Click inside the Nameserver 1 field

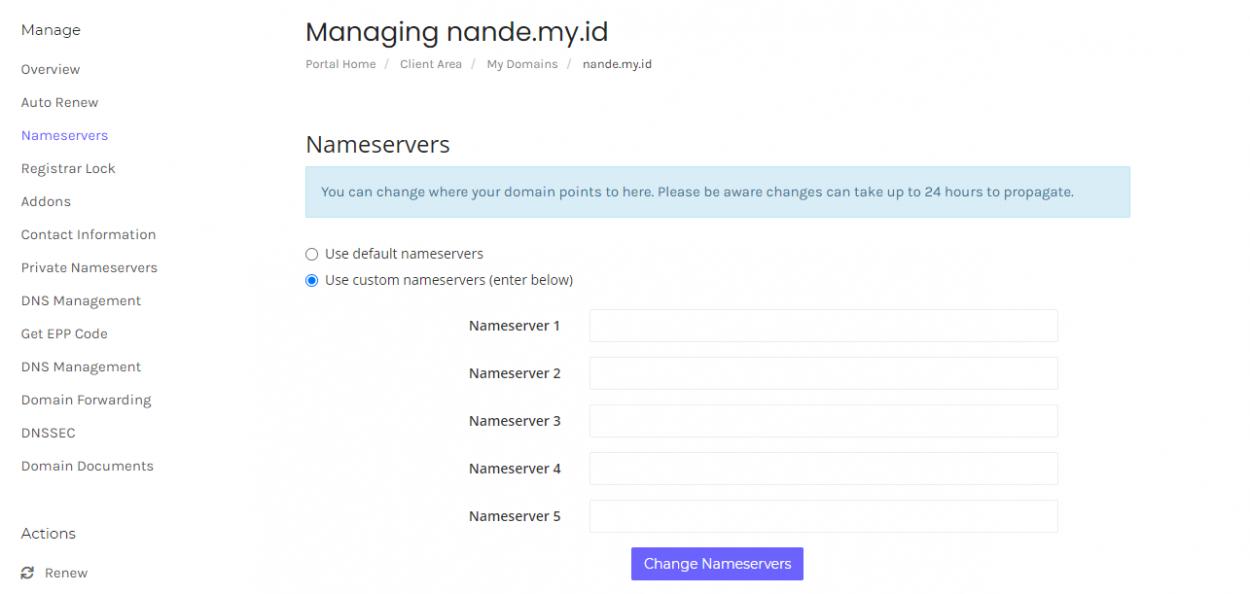[x=822, y=325]
